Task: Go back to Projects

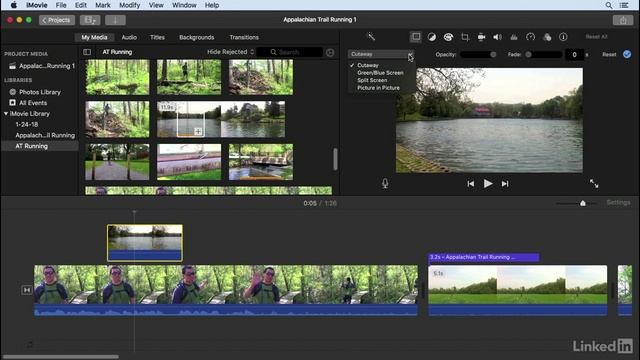Action: pos(57,20)
